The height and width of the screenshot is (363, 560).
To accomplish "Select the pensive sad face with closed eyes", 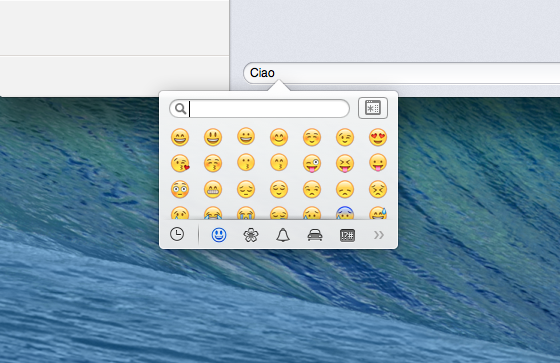I will coord(246,189).
